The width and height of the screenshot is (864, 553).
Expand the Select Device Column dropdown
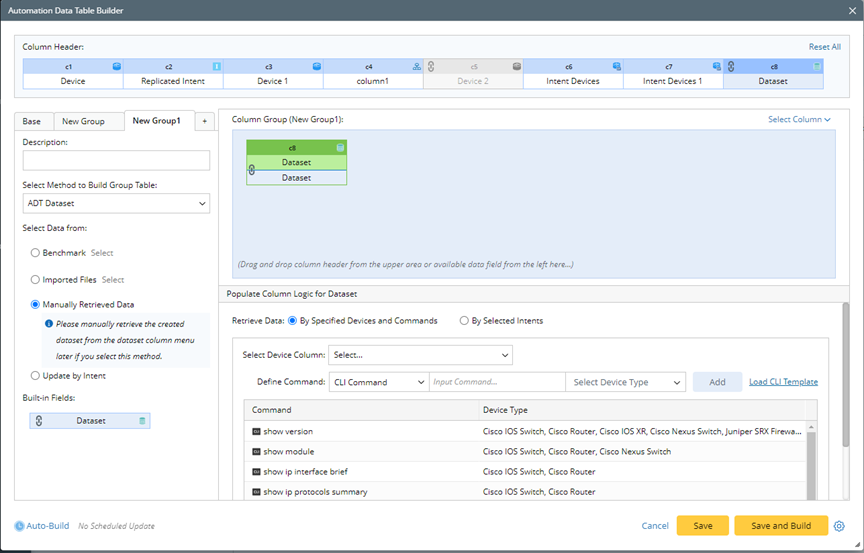pos(420,355)
